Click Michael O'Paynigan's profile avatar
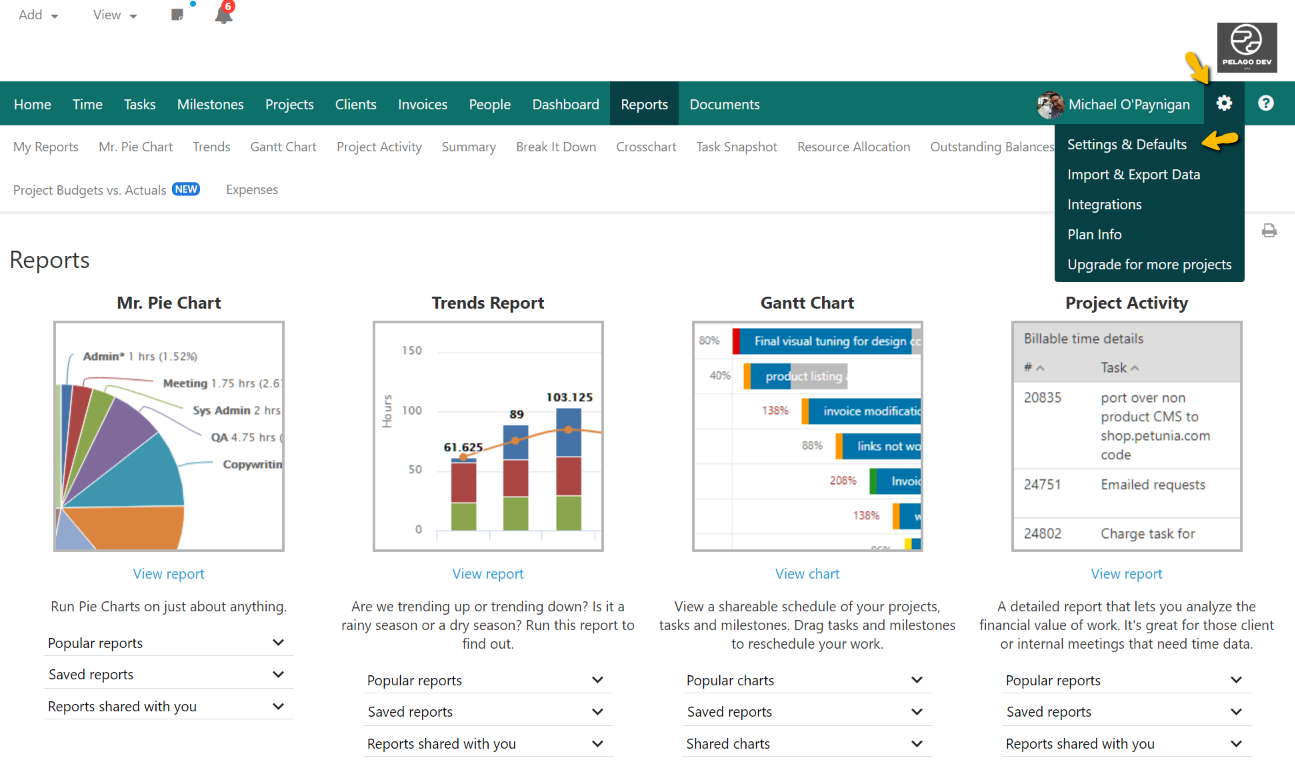Image resolution: width=1295 pixels, height=768 pixels. pyautogui.click(x=1050, y=105)
